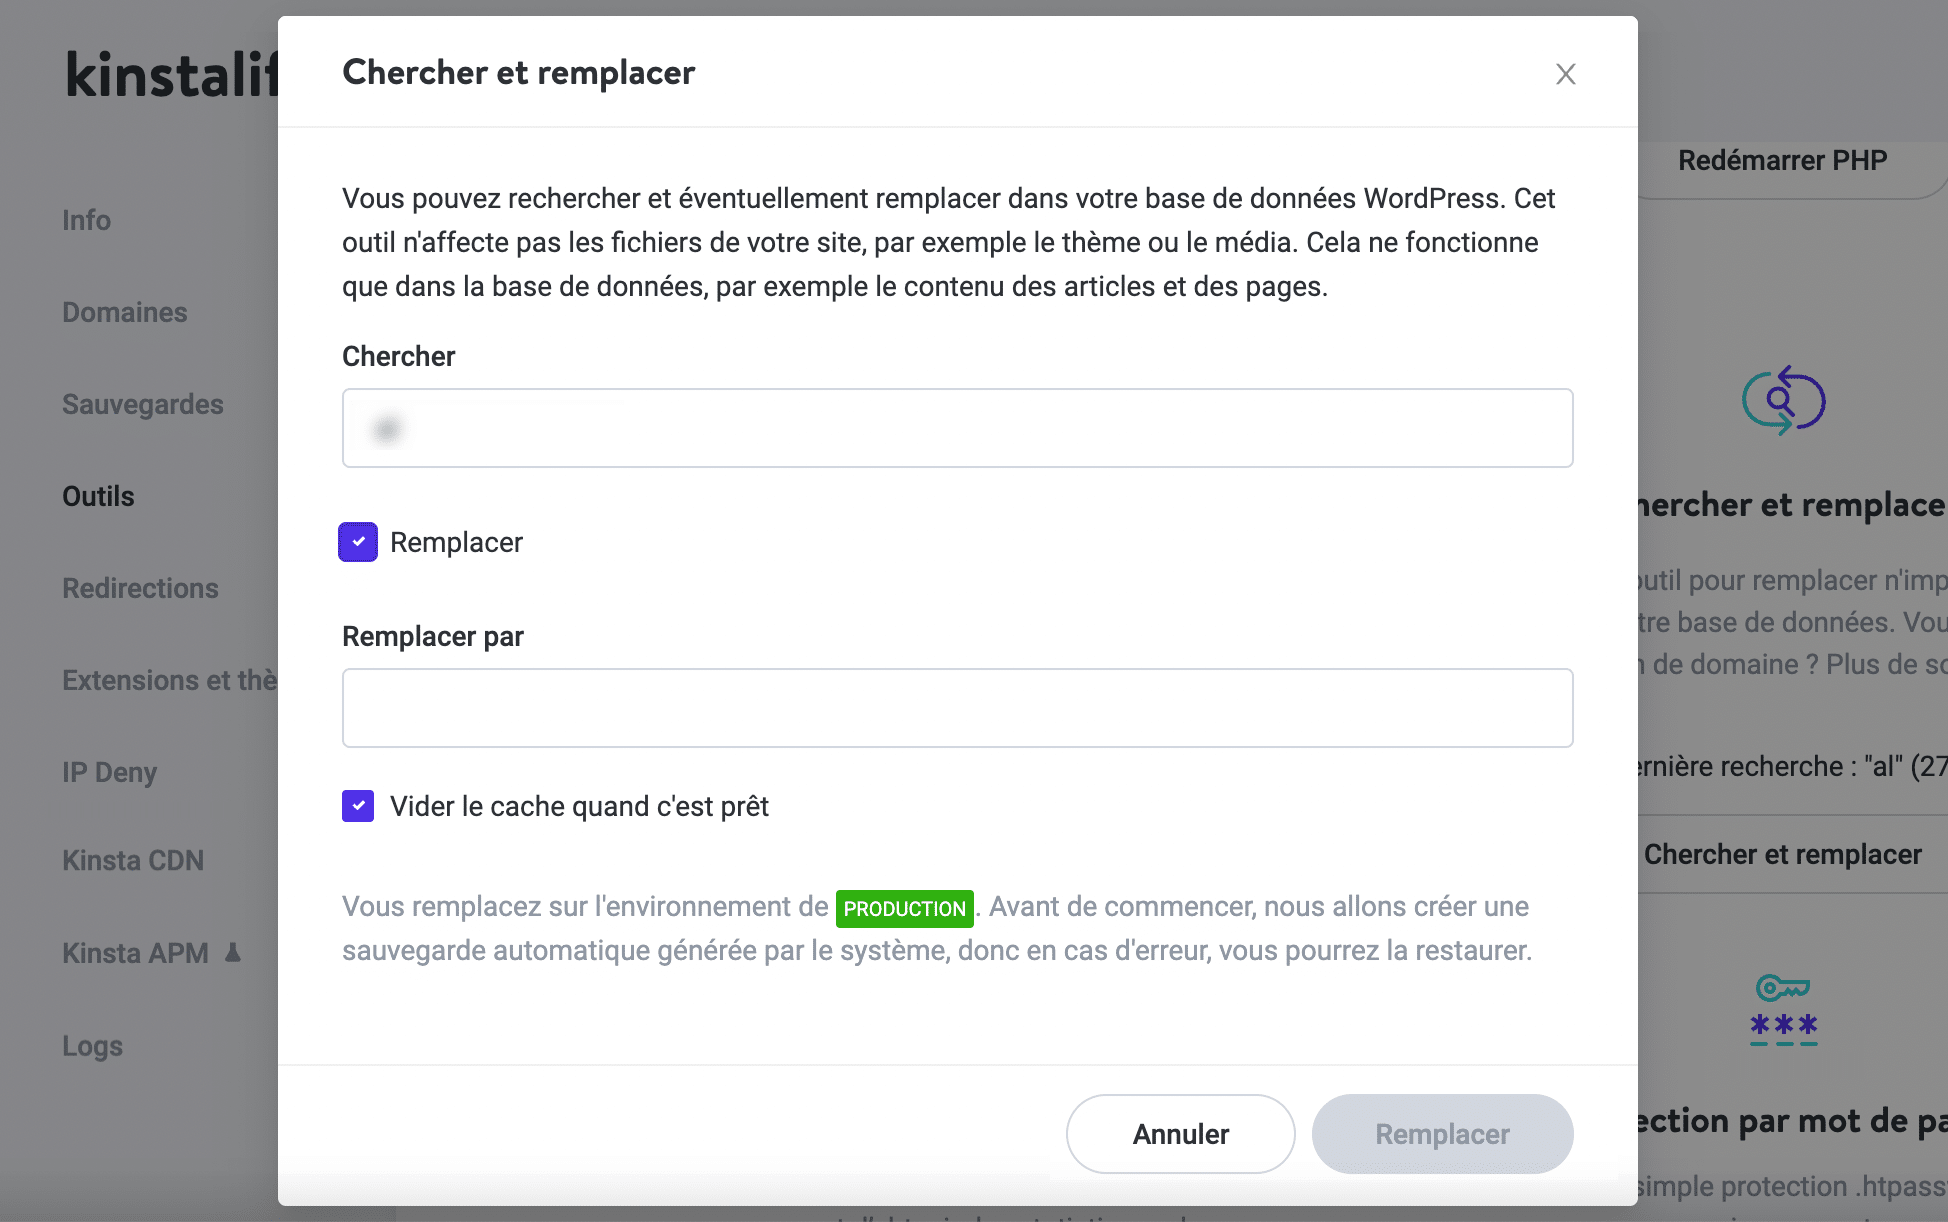
Task: Click Domaines in the sidebar
Action: [x=125, y=311]
